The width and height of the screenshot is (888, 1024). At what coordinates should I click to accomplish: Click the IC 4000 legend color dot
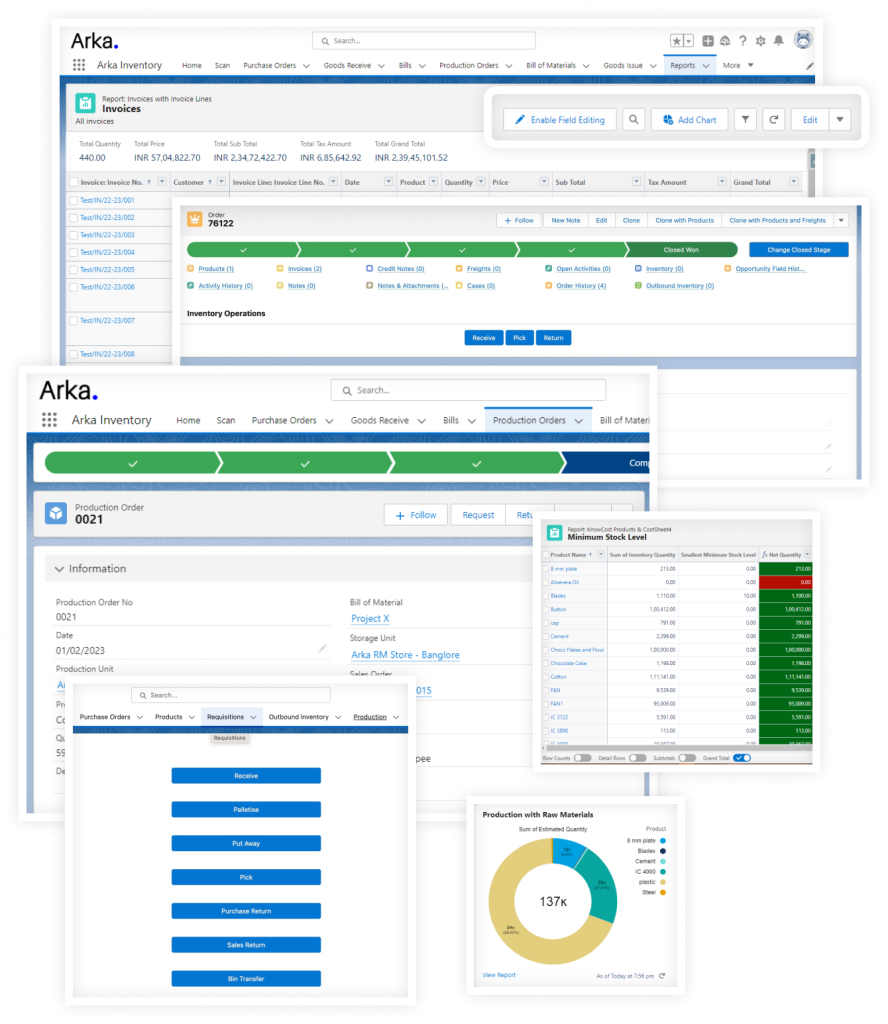coord(663,872)
